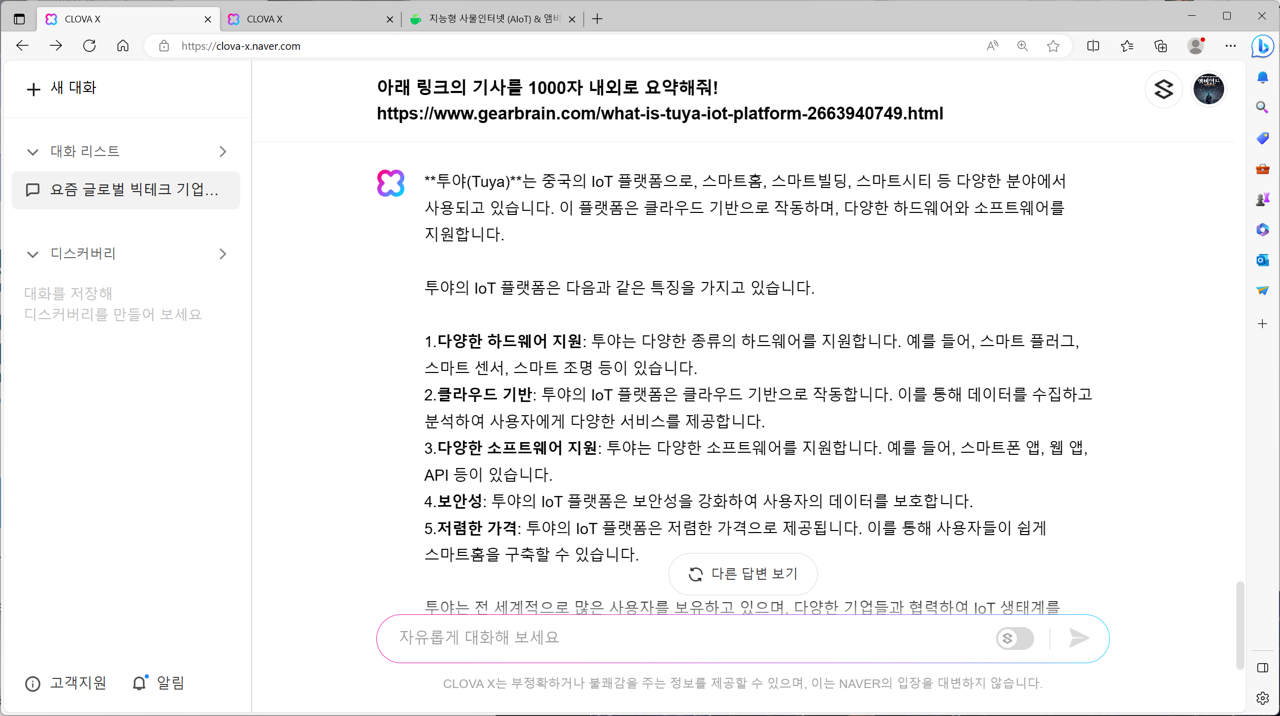Open the gearbrain.com article link

[660, 114]
